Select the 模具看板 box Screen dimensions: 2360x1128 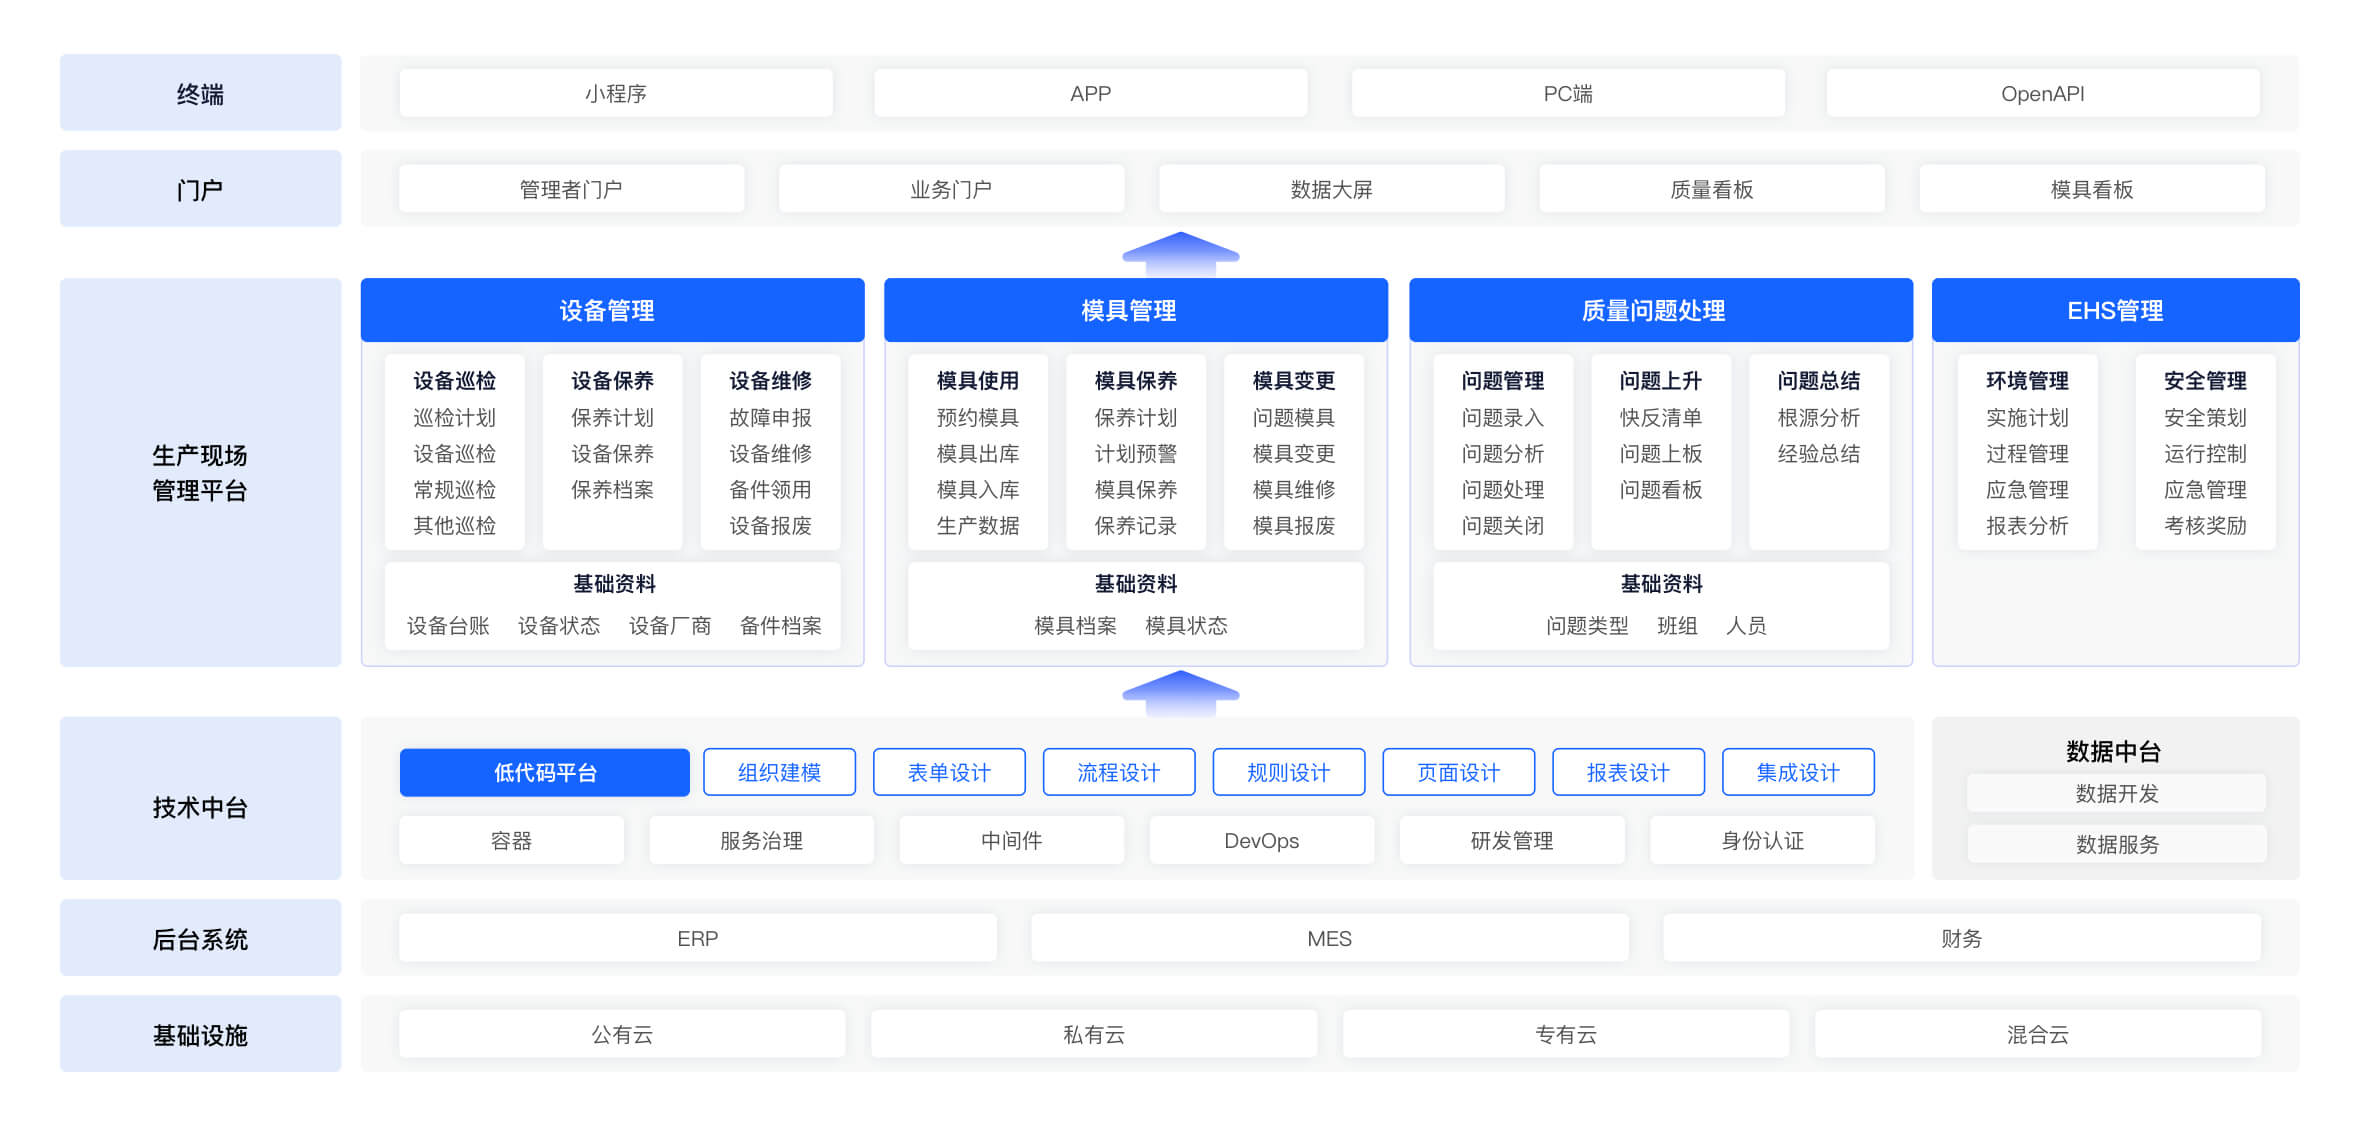click(2092, 189)
